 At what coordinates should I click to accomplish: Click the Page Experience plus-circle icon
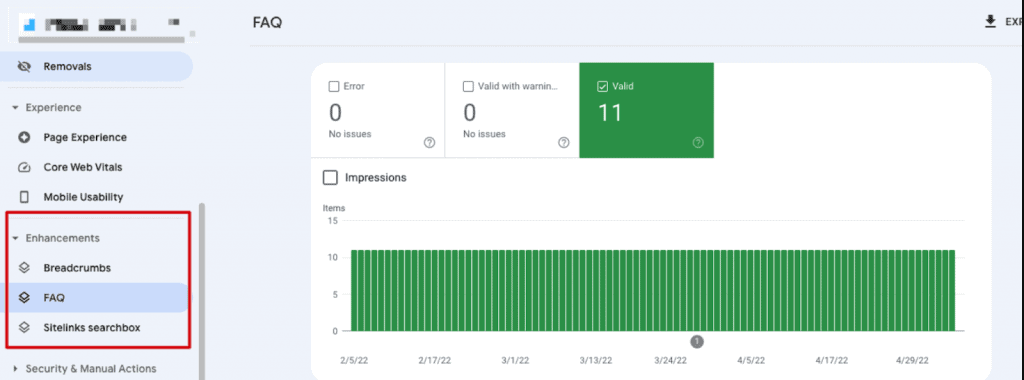point(24,137)
